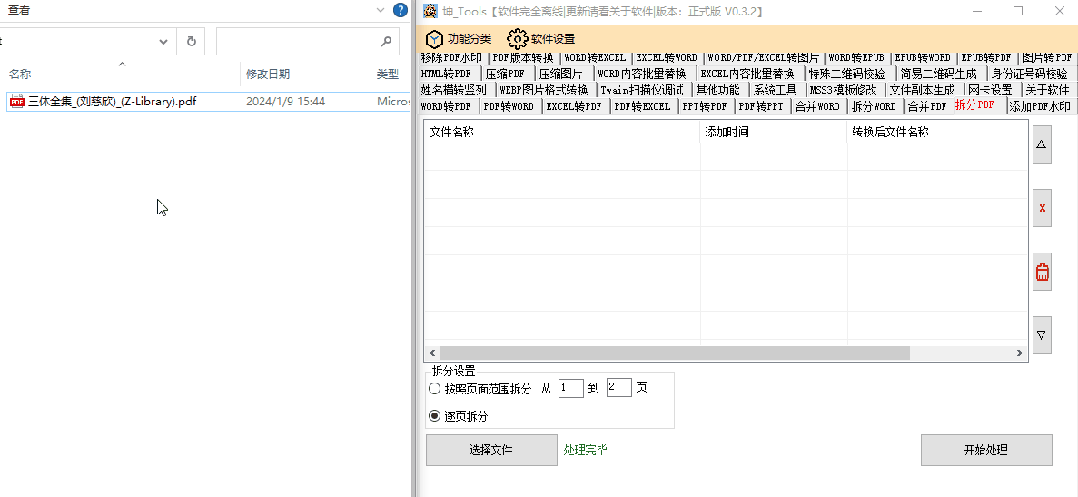Open the 其他功能 tab
The image size is (1078, 497).
pos(718,90)
